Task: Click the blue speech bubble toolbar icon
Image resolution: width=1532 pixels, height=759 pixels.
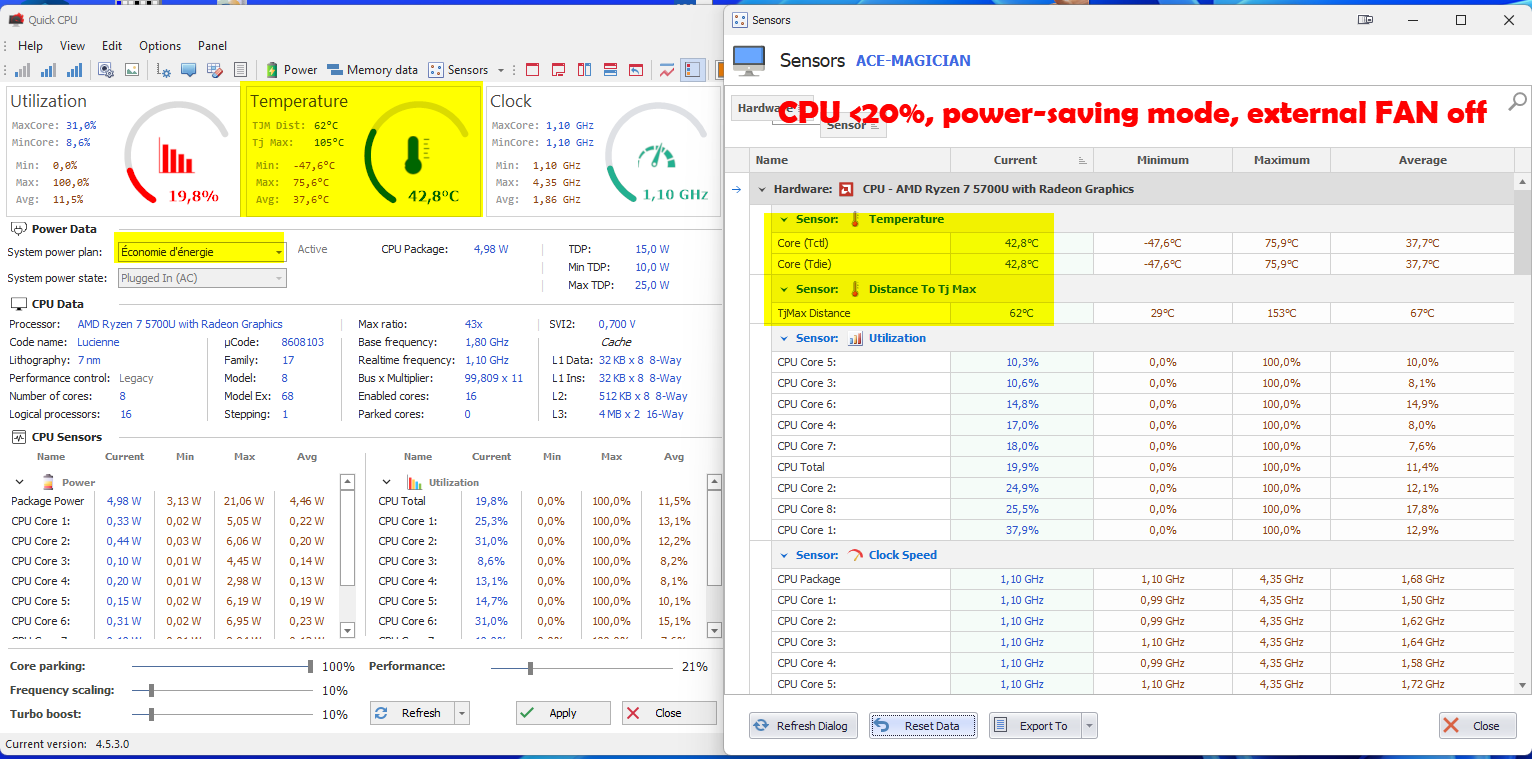Action: (188, 70)
